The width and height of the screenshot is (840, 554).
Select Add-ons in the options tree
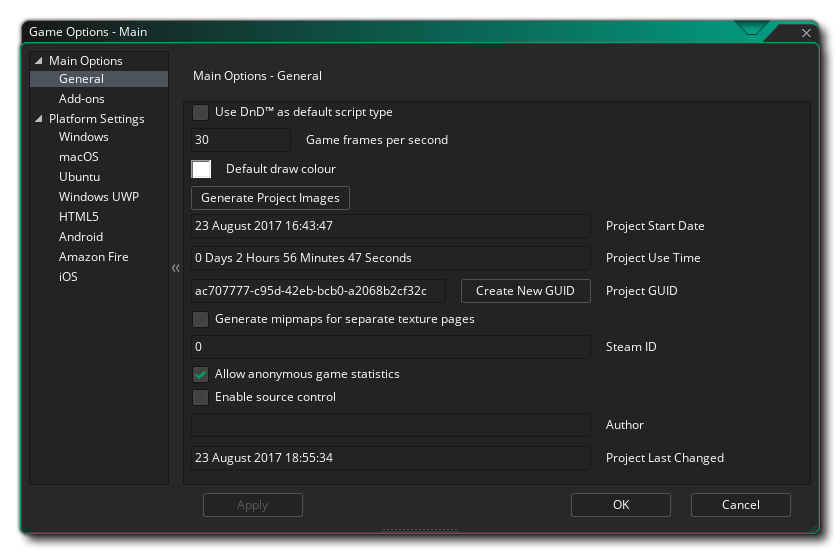pyautogui.click(x=81, y=99)
